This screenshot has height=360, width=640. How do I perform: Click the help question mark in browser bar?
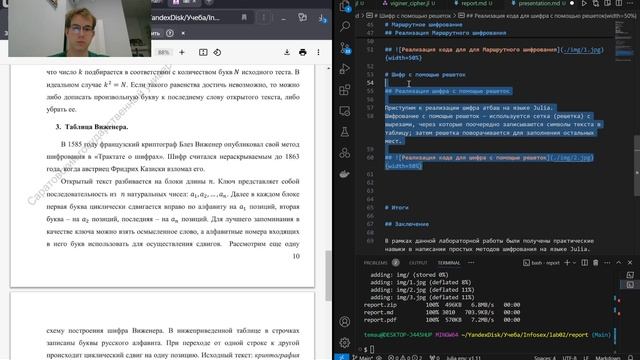170,33
